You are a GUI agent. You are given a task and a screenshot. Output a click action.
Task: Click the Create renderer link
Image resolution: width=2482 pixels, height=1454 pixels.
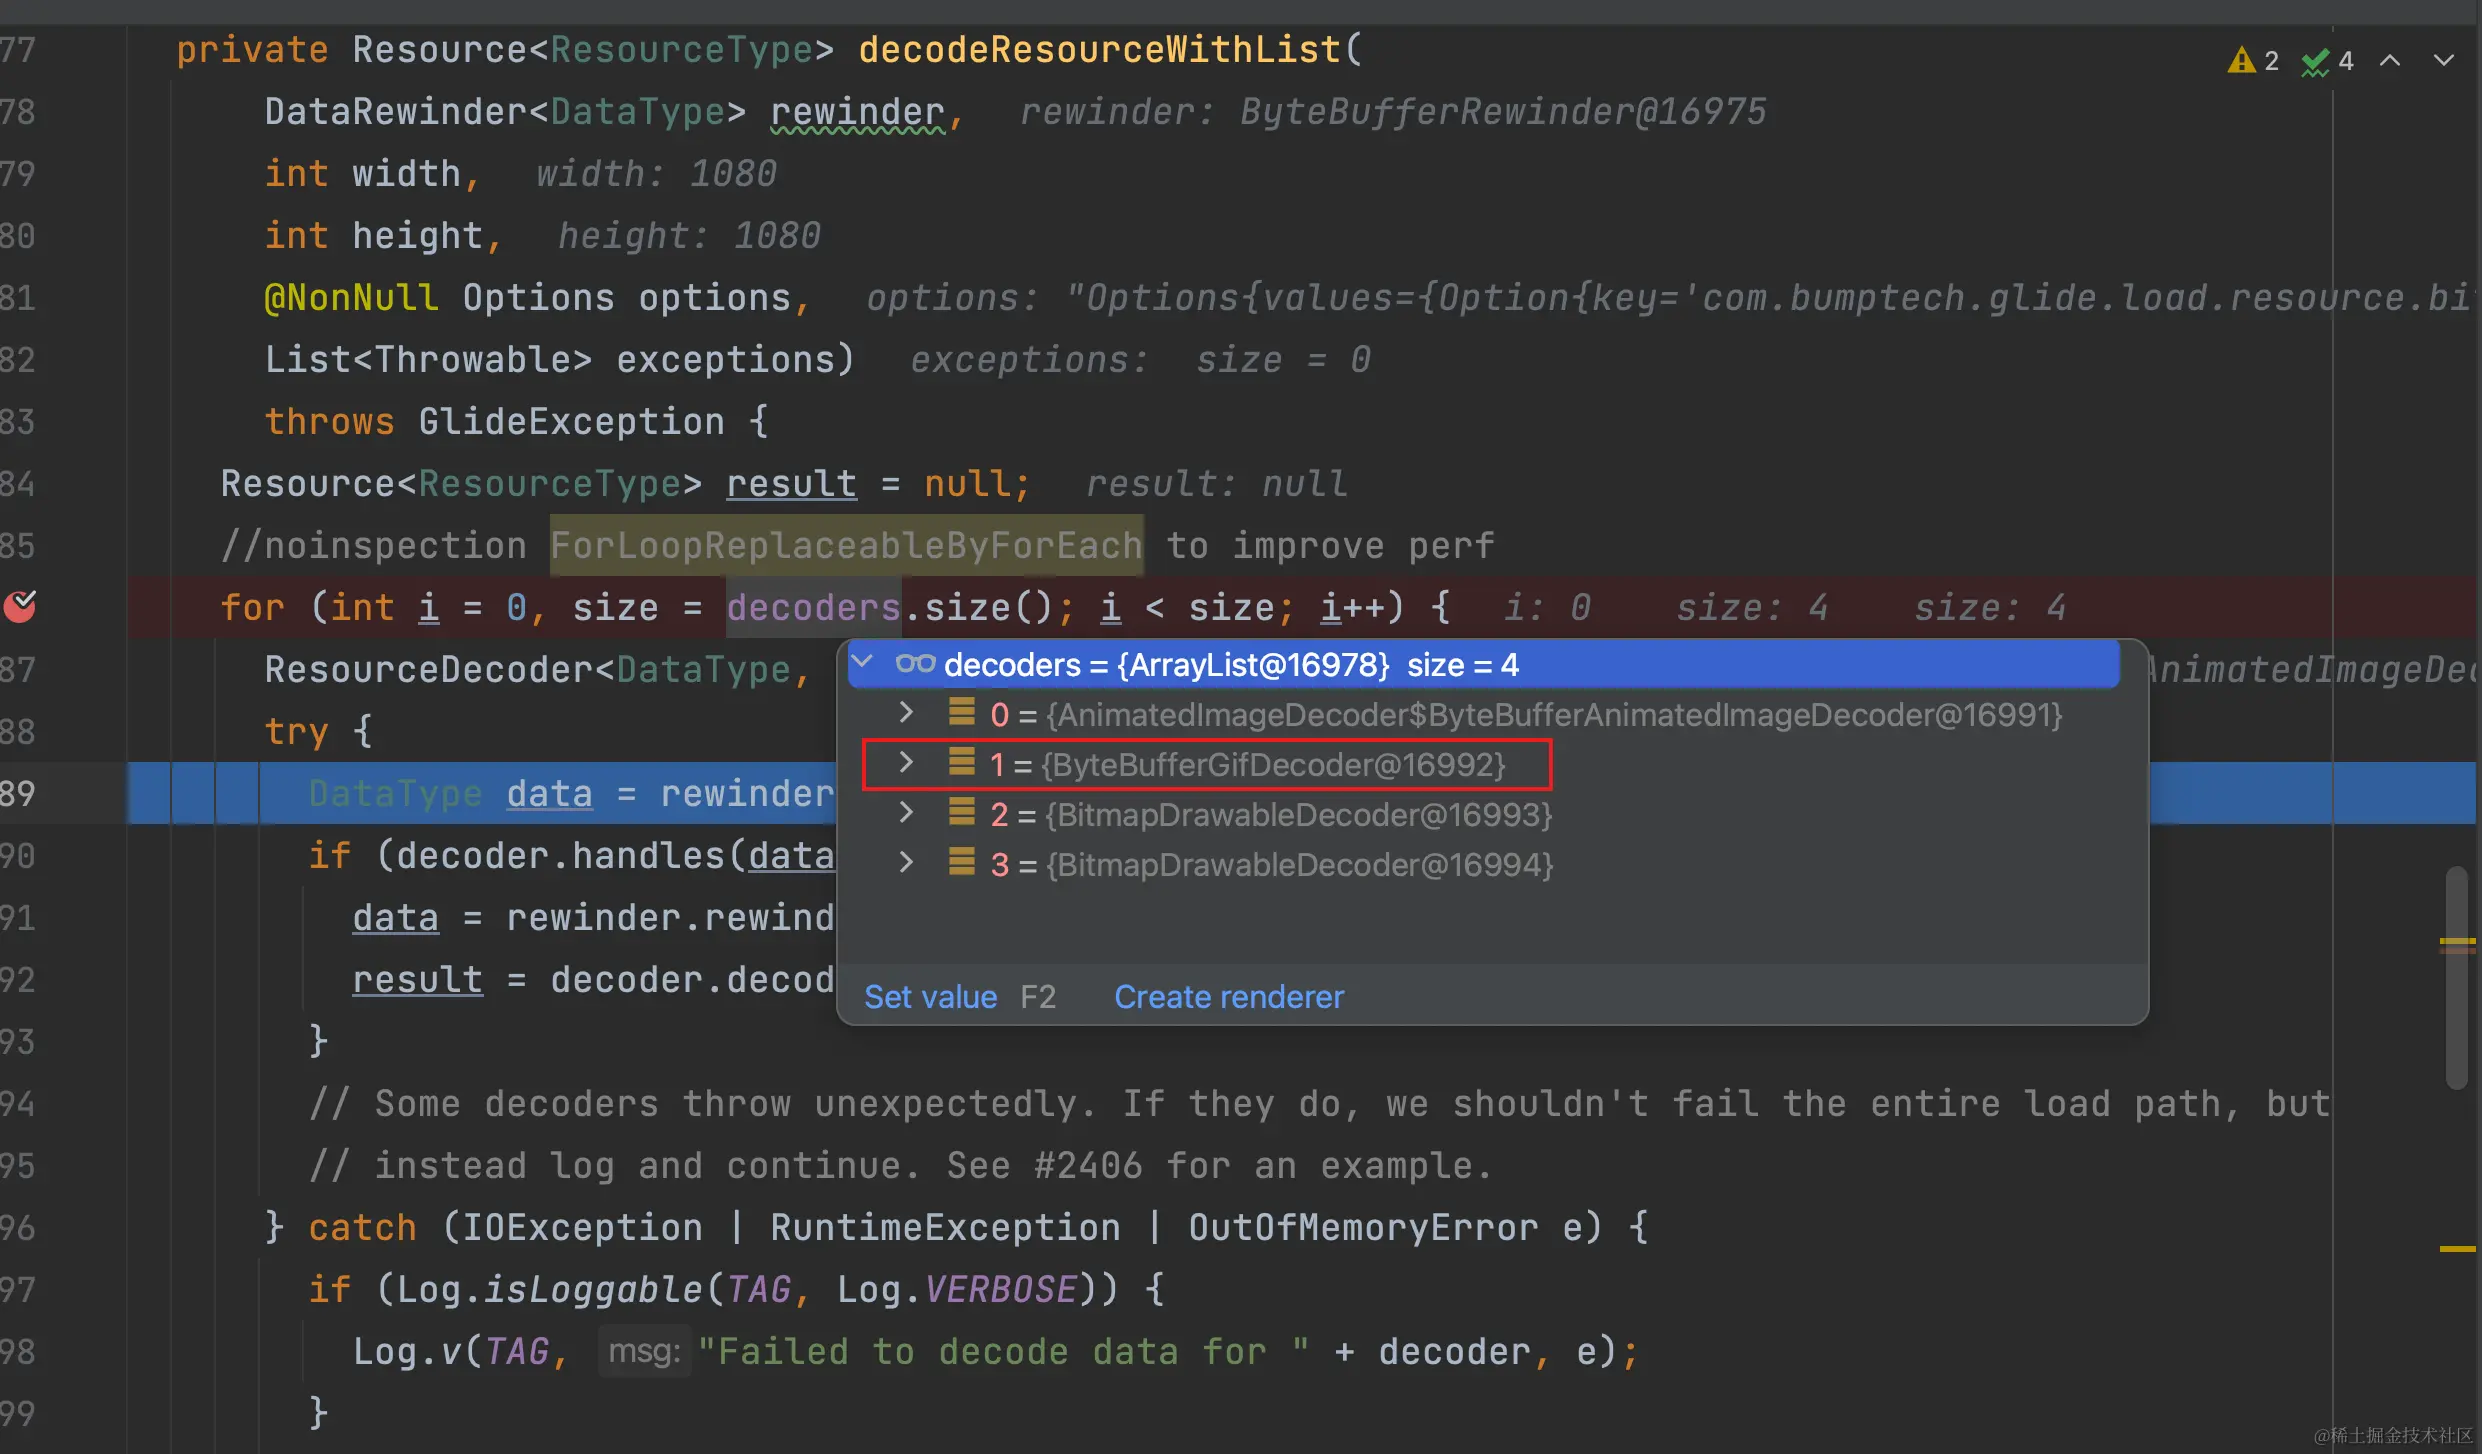coord(1229,997)
